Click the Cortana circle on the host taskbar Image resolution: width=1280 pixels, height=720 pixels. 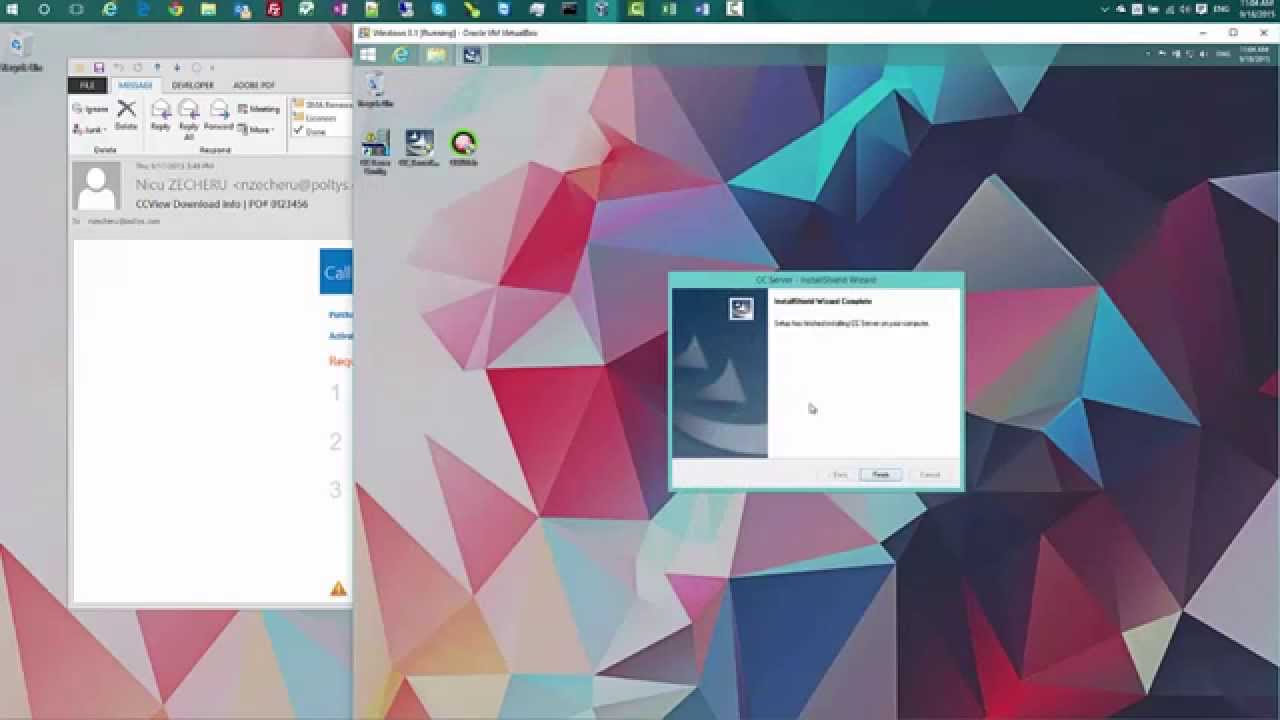pyautogui.click(x=44, y=9)
